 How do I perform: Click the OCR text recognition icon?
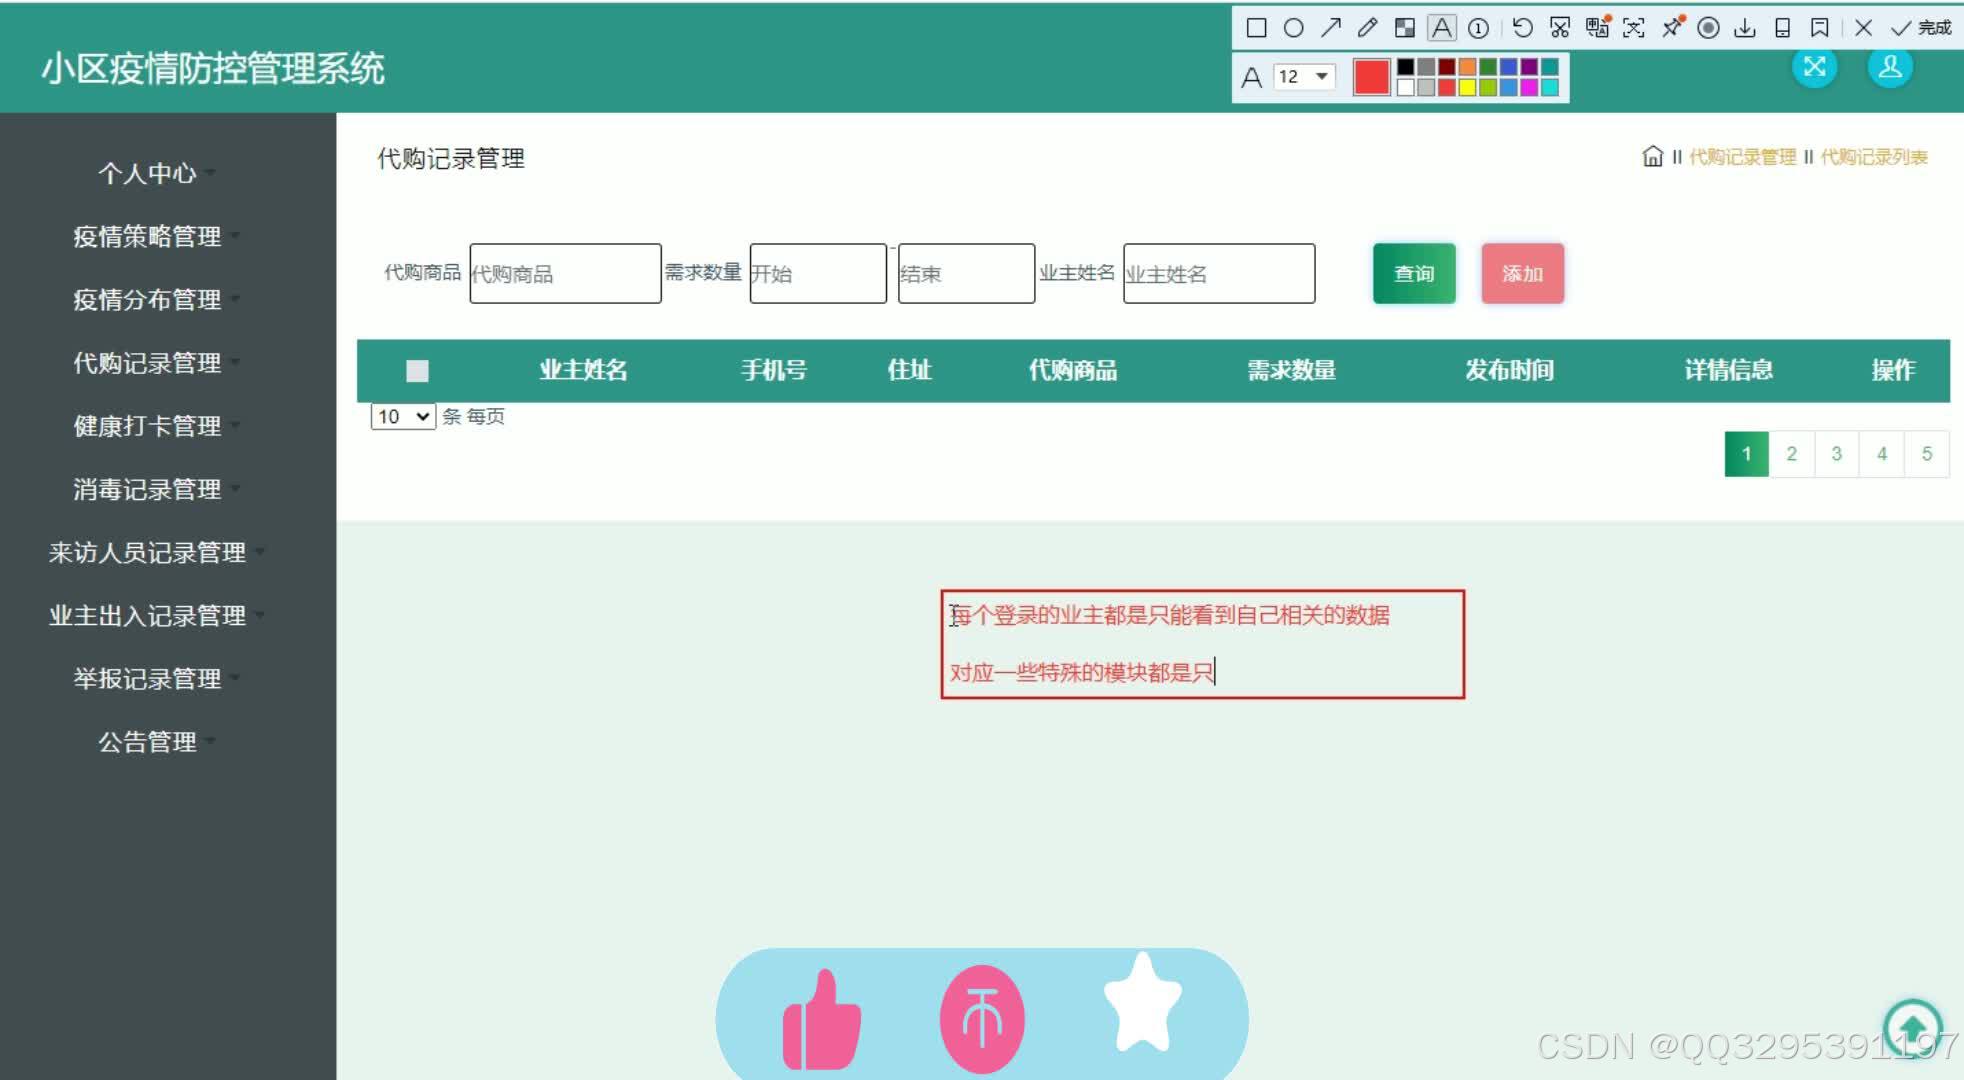pos(1634,28)
